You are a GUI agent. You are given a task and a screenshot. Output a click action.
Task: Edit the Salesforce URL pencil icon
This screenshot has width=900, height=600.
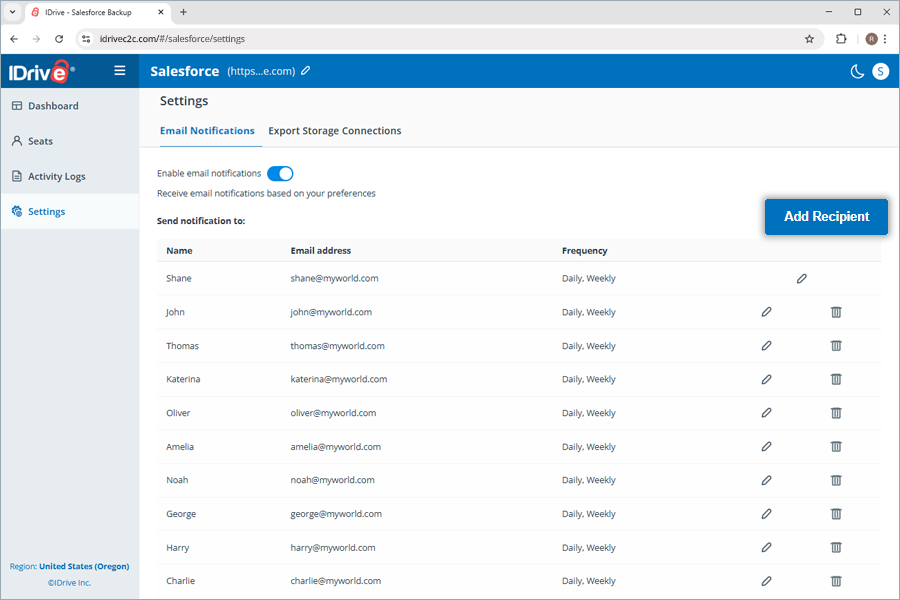pyautogui.click(x=306, y=71)
